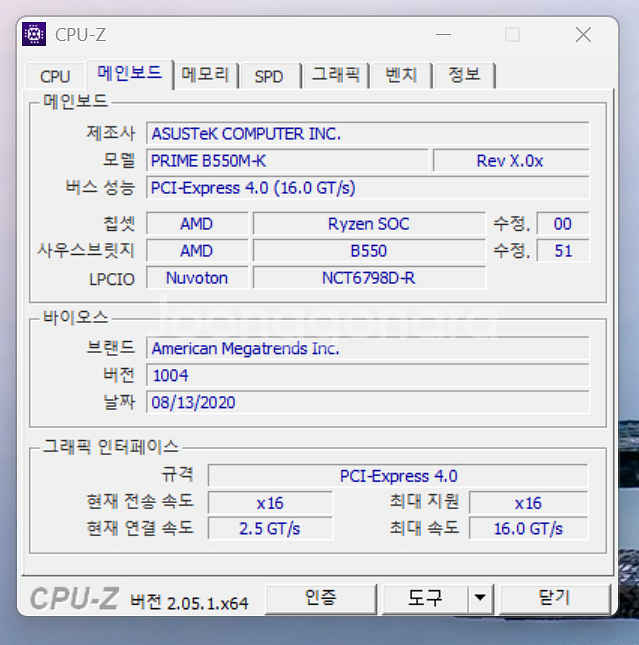This screenshot has height=645, width=639.
Task: Go to the 벤치 tab
Action: tap(401, 75)
